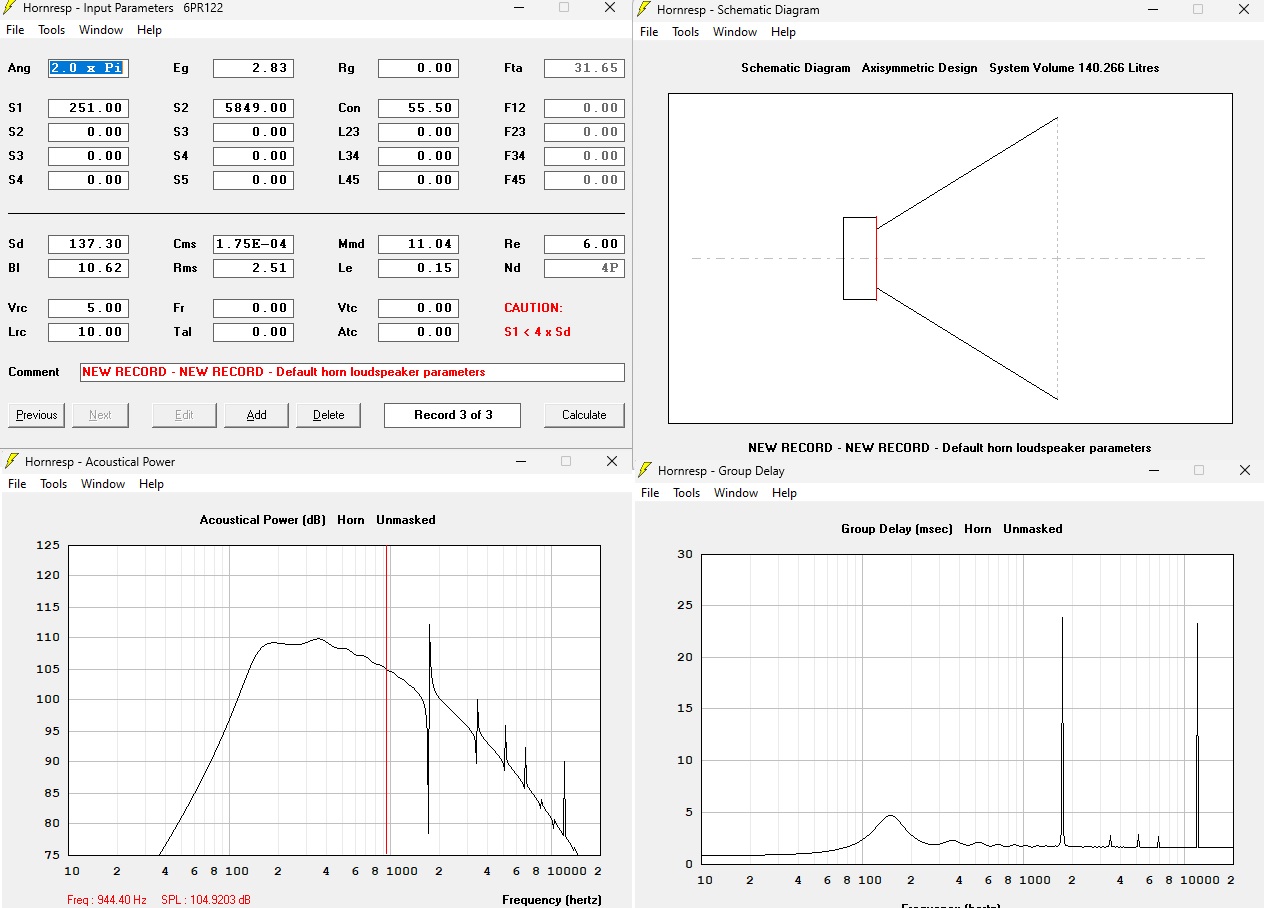Viewport: 1264px width, 908px height.
Task: Open Window menu in Acoustical Power window
Action: (x=103, y=484)
